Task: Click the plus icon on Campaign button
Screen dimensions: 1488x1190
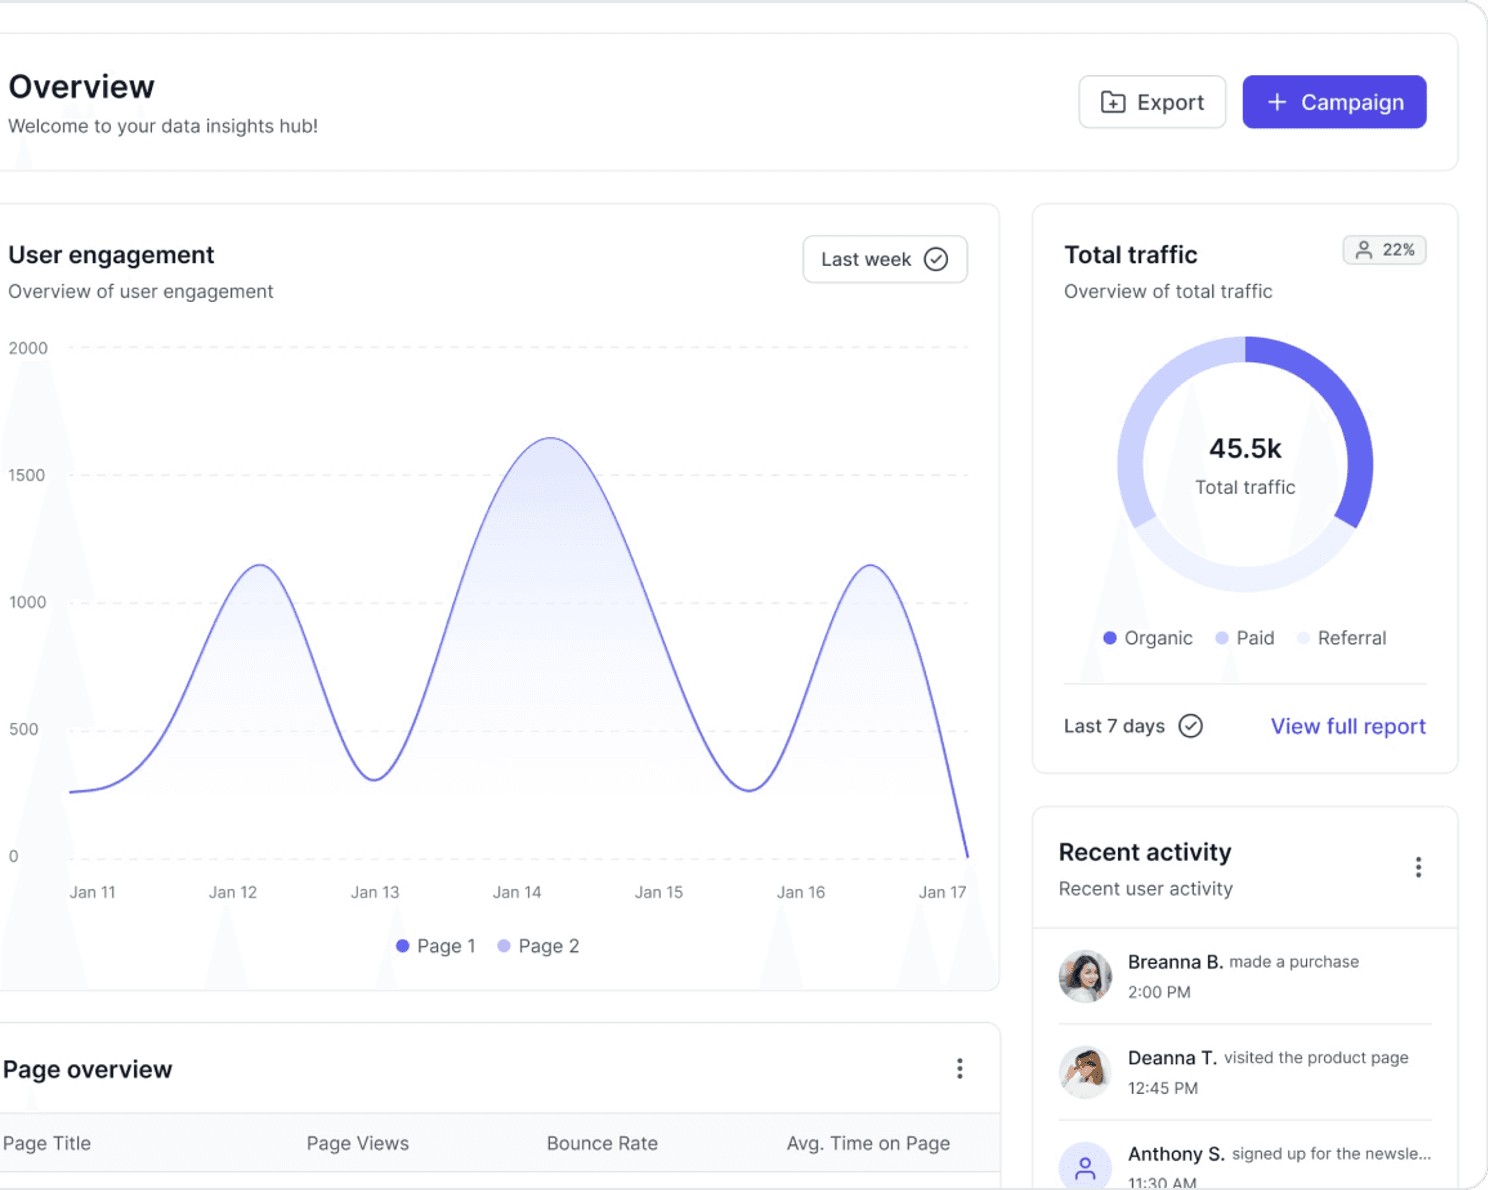Action: (1277, 102)
